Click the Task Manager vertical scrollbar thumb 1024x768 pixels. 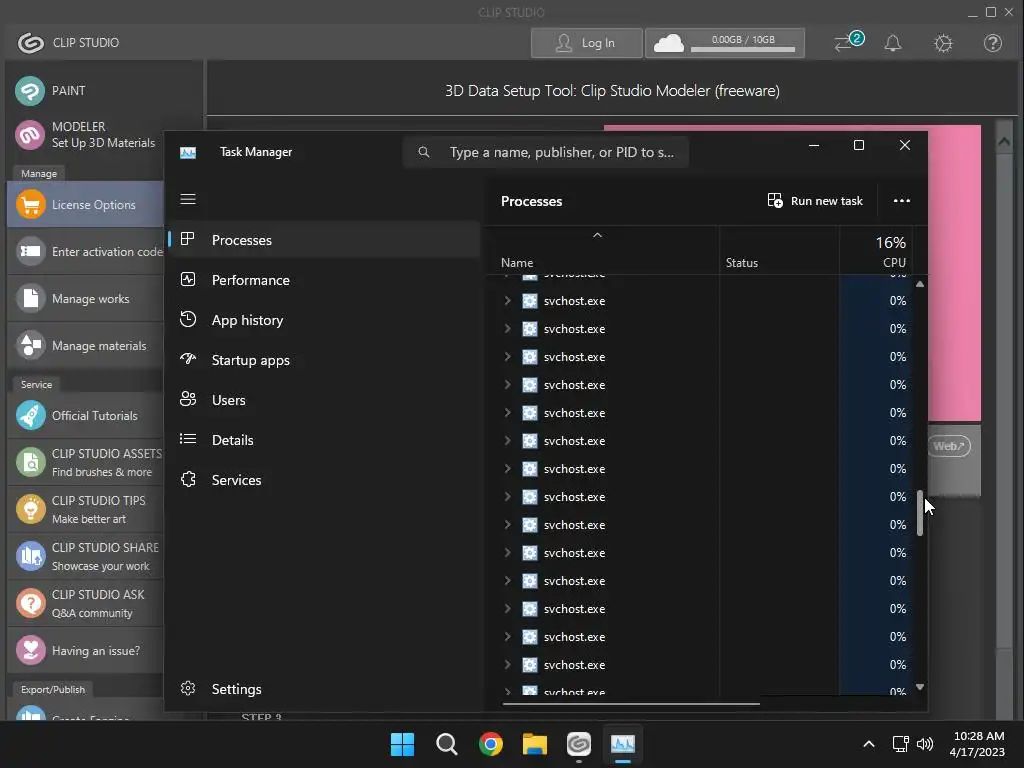[x=920, y=513]
